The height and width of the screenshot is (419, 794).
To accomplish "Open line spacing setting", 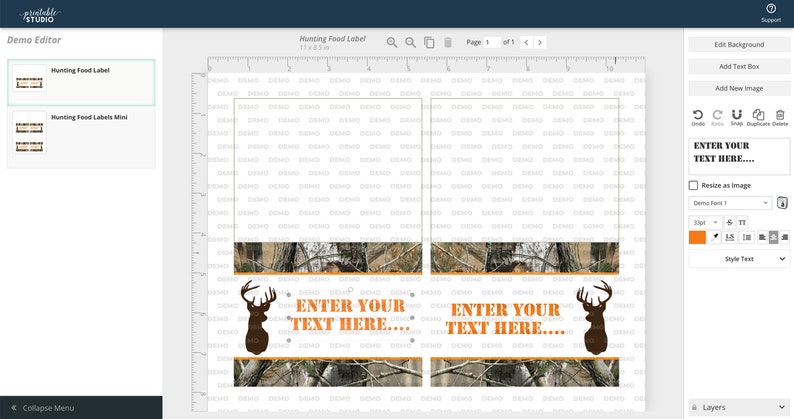I will click(746, 237).
